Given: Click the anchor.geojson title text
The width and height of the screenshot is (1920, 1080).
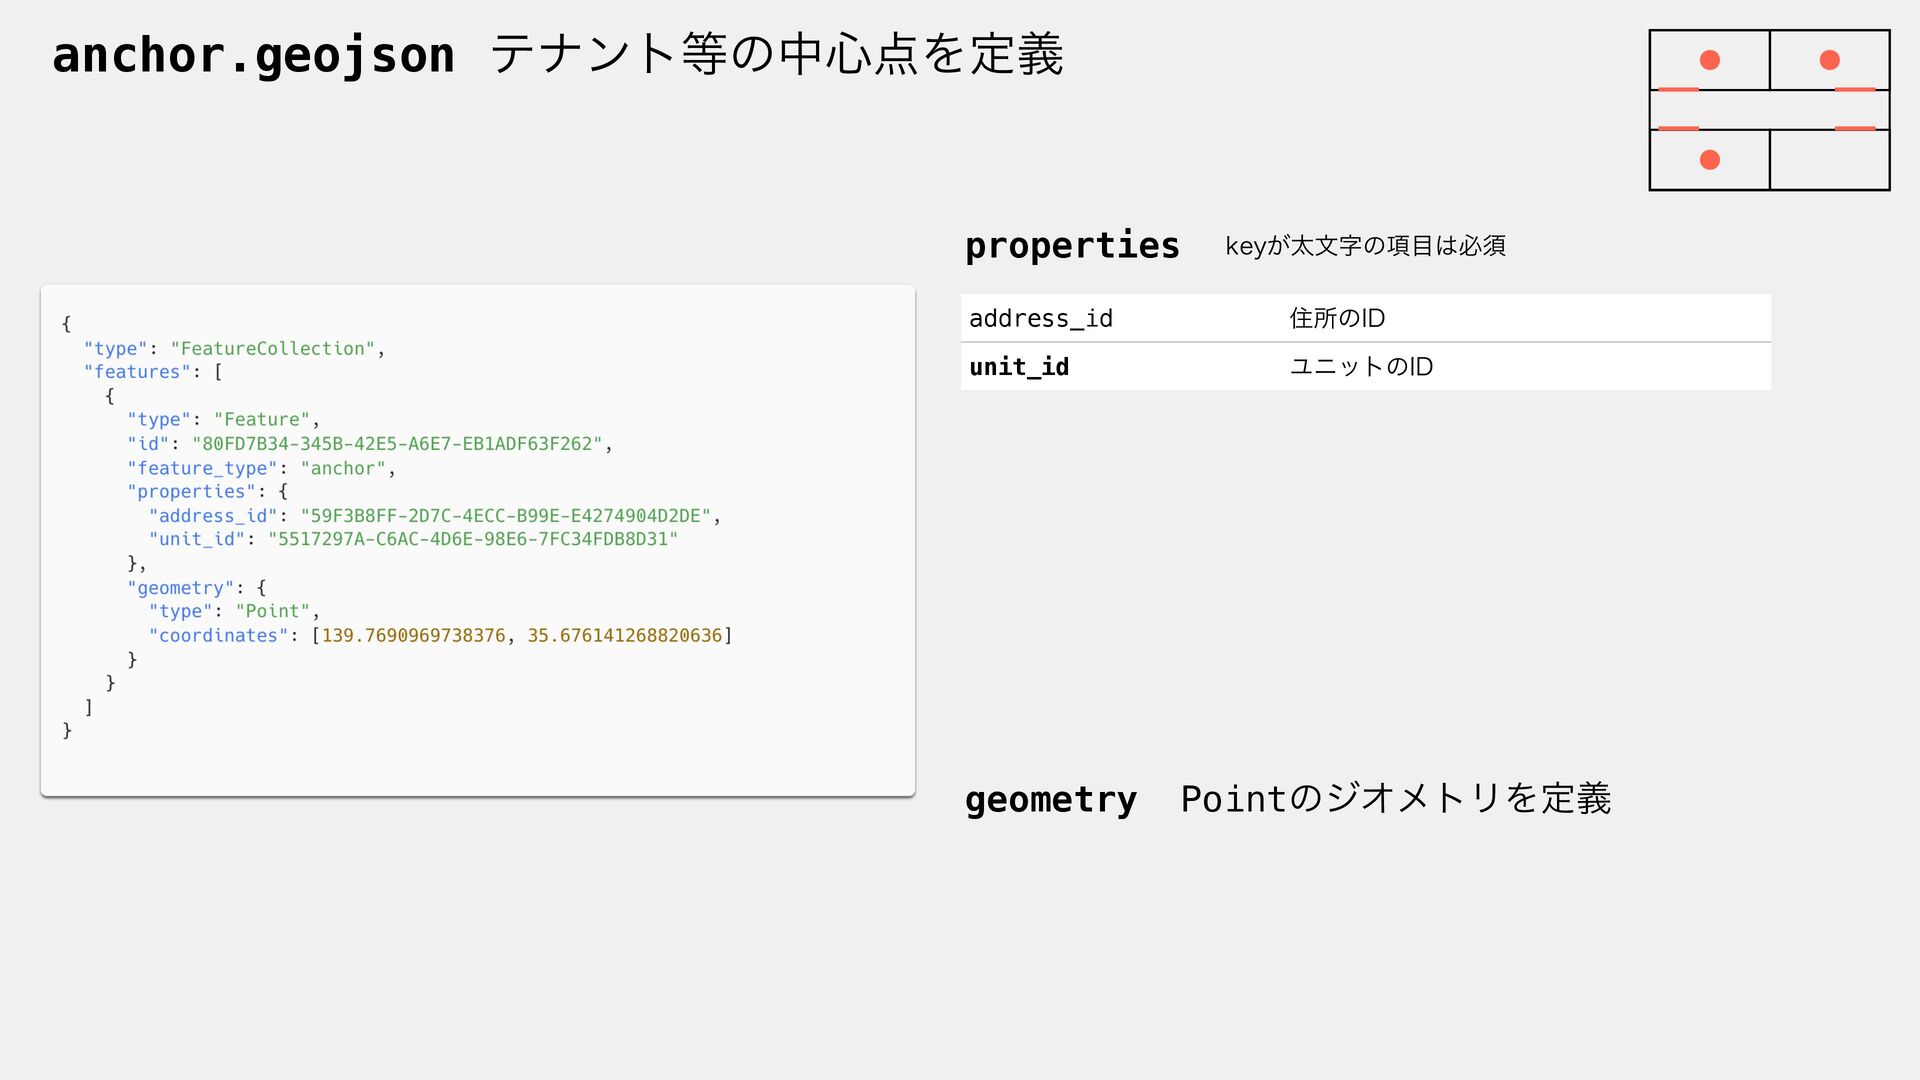Looking at the screenshot, I should (x=253, y=55).
